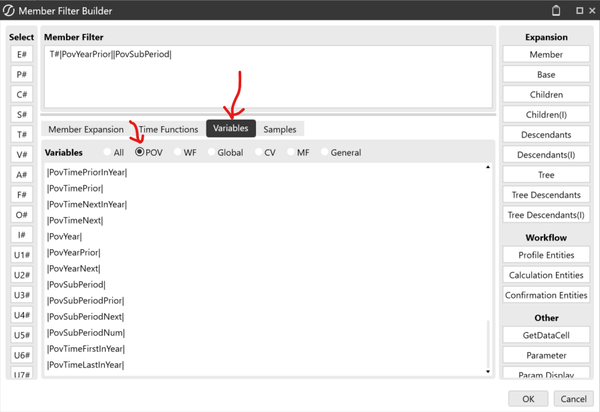600x412 pixels.
Task: Select the POV variables radio button
Action: [x=140, y=152]
